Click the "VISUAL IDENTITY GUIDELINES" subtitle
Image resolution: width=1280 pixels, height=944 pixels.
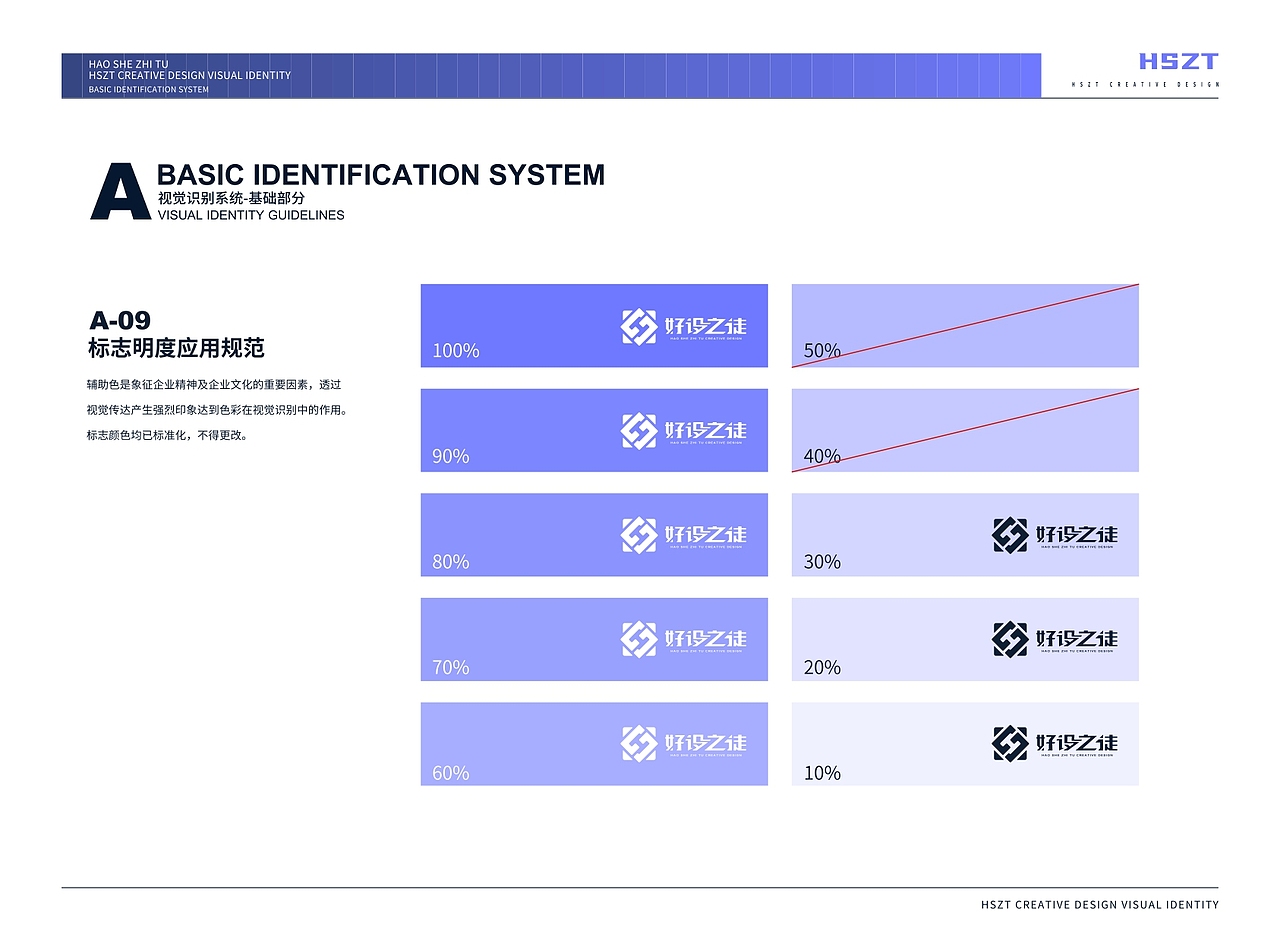(x=251, y=215)
